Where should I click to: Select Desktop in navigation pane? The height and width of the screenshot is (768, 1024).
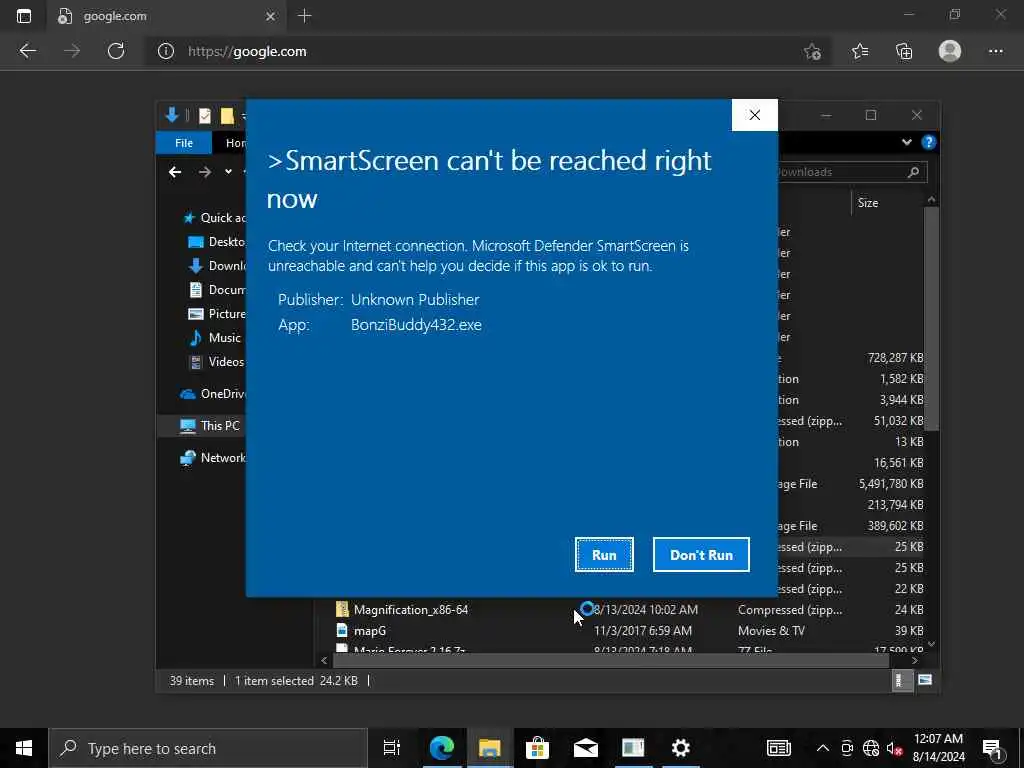tap(216, 242)
